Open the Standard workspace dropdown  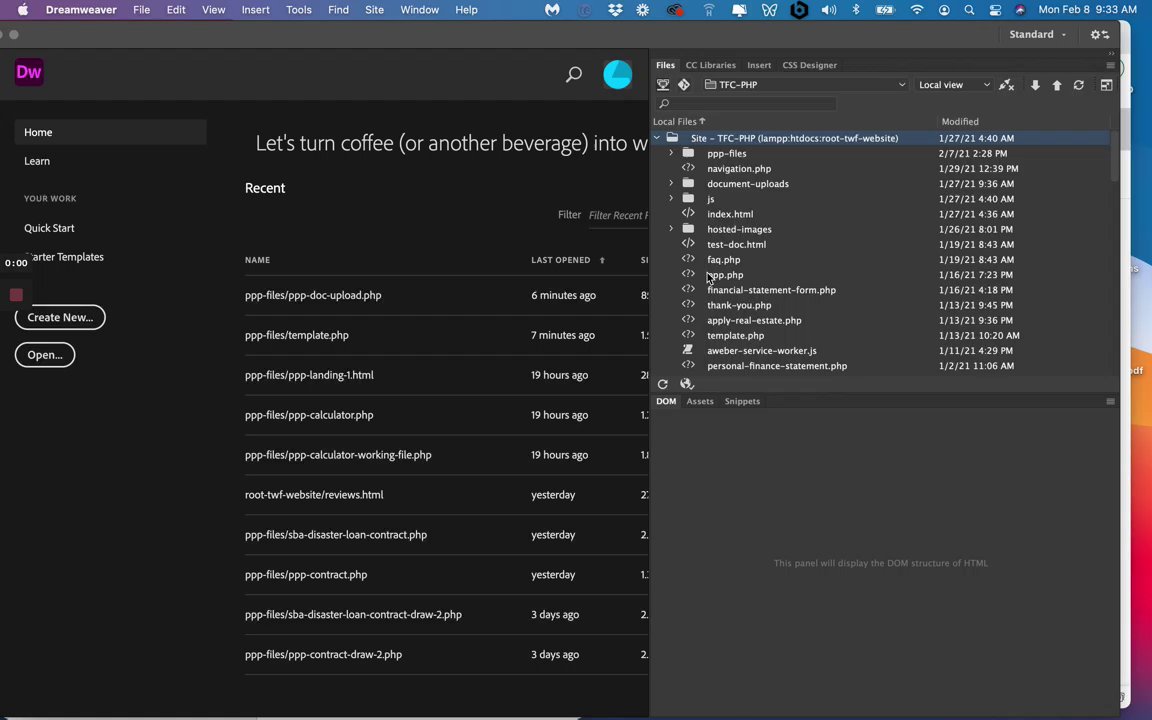[x=1037, y=35]
